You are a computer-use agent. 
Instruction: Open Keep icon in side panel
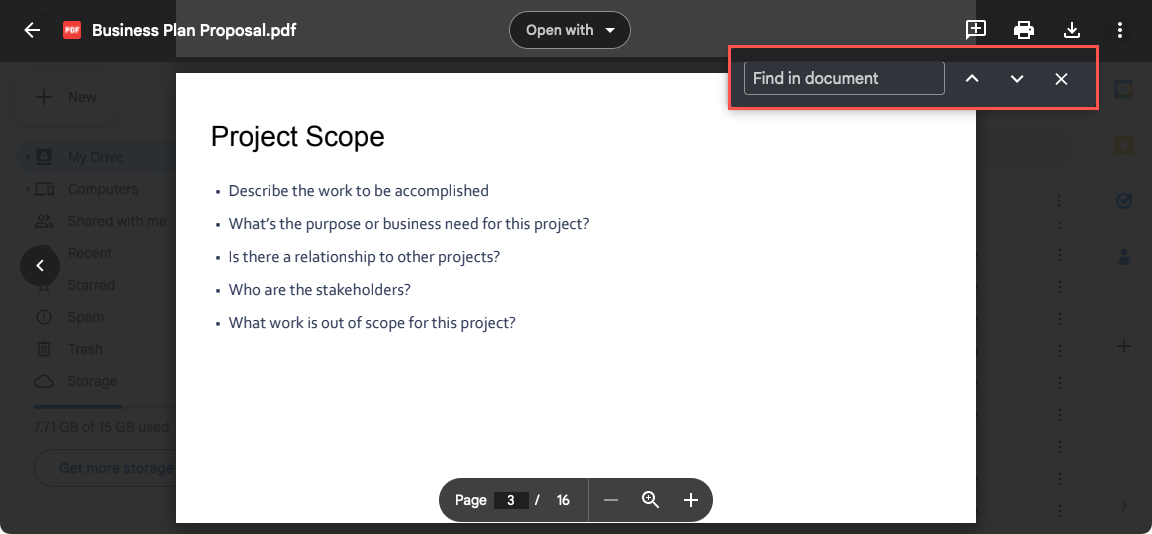click(1124, 145)
